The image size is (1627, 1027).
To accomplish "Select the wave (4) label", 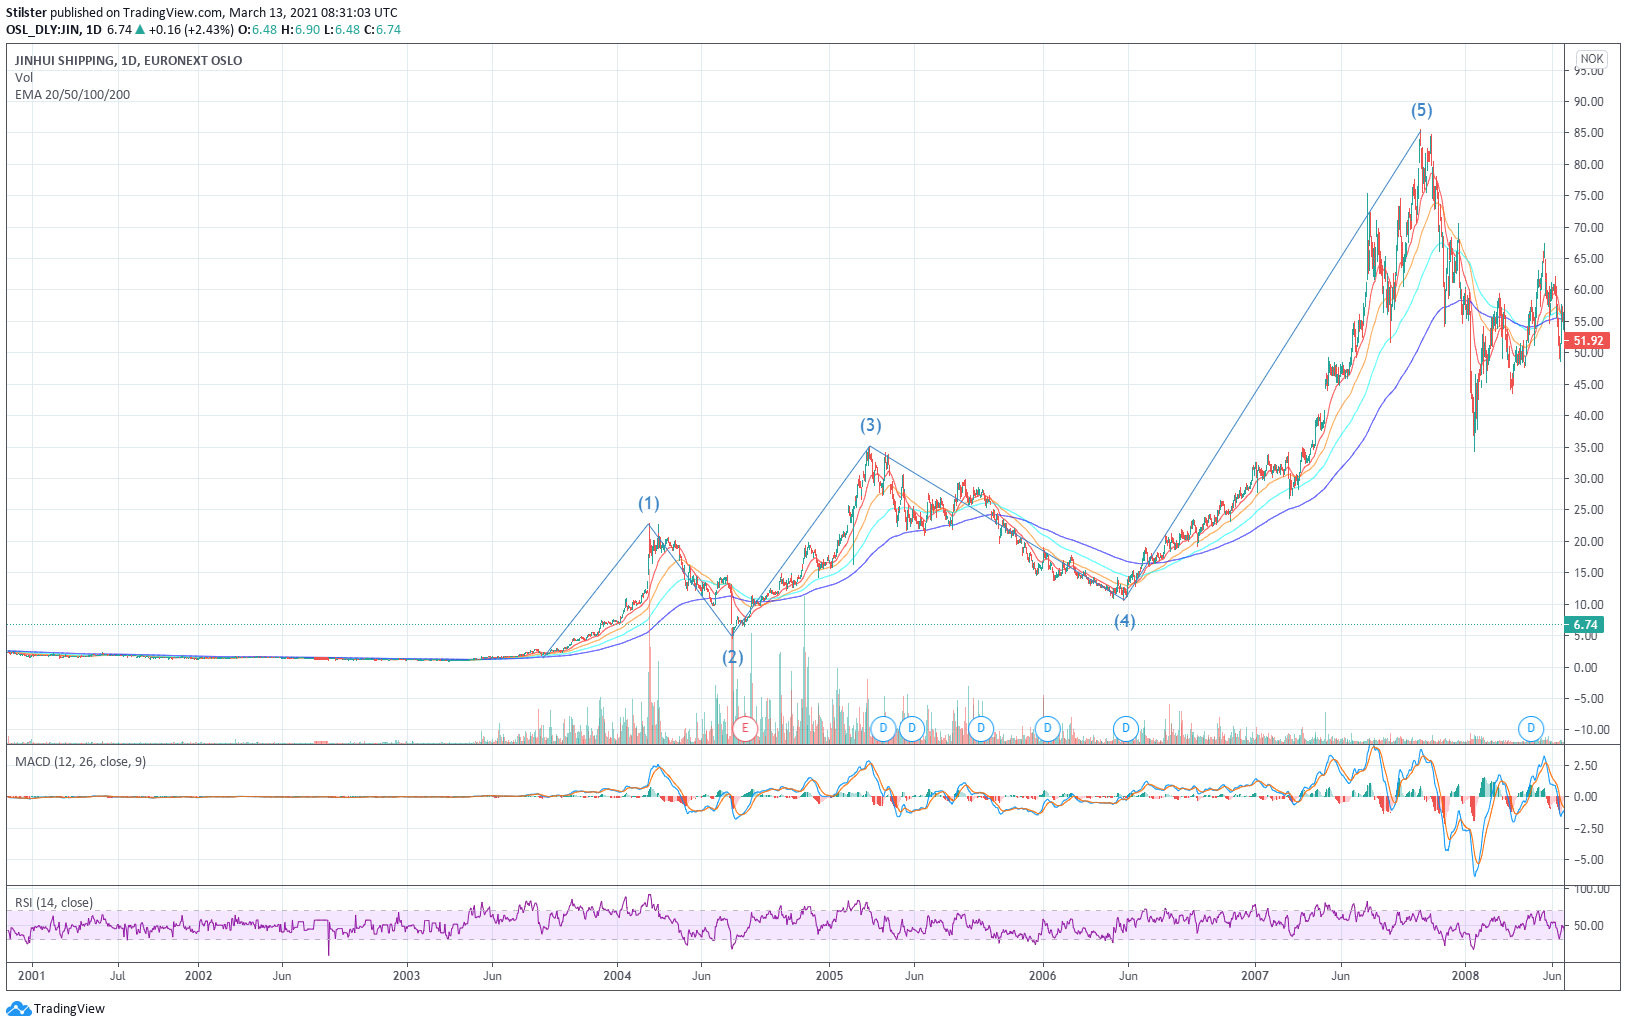I will (x=1125, y=621).
